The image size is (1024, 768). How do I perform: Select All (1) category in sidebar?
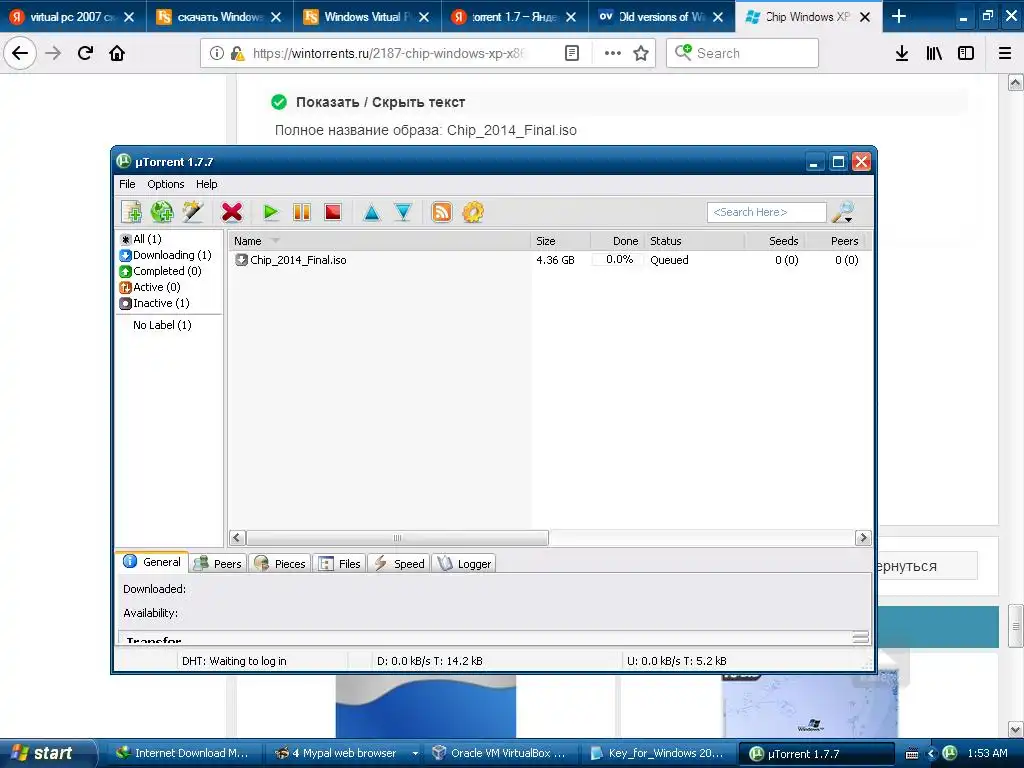point(141,239)
